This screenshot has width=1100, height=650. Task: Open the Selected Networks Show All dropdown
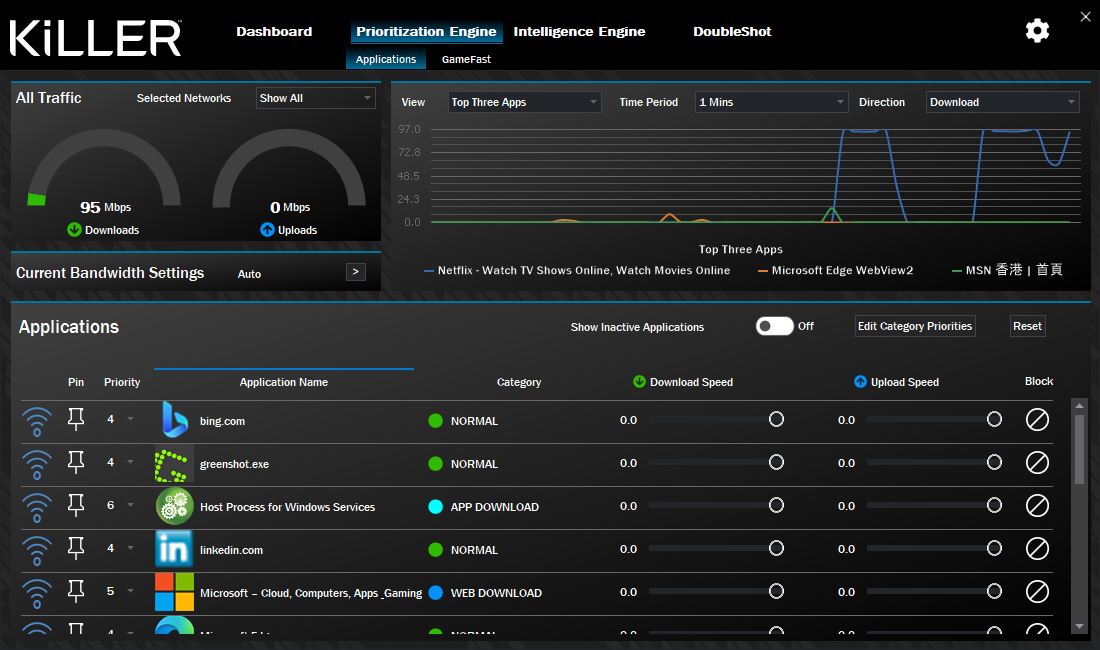click(x=316, y=98)
